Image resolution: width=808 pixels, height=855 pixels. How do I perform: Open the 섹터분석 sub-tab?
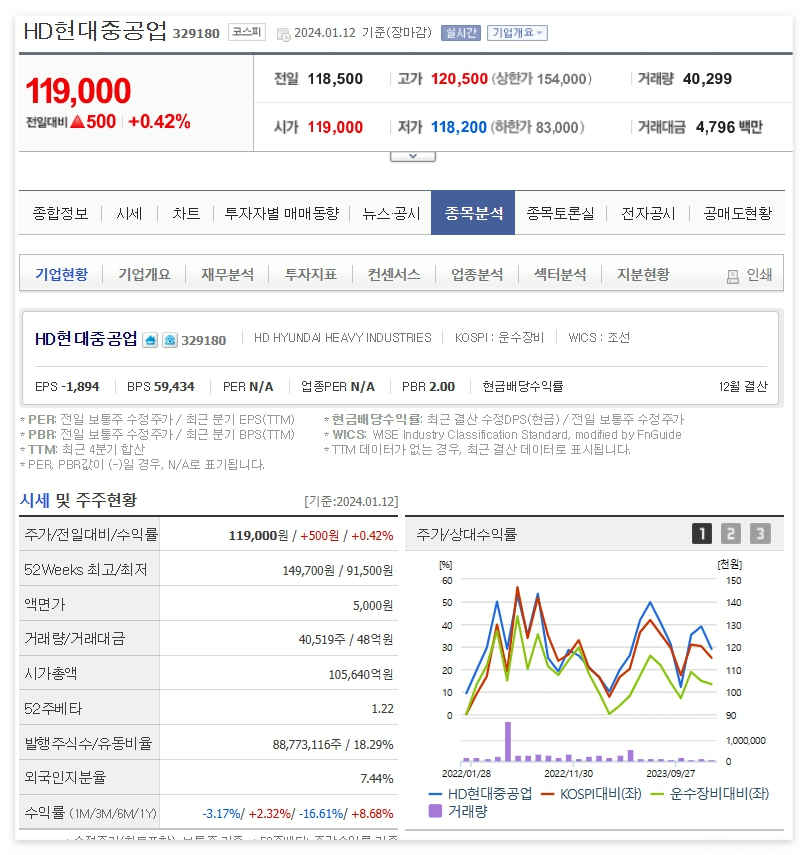tap(560, 272)
